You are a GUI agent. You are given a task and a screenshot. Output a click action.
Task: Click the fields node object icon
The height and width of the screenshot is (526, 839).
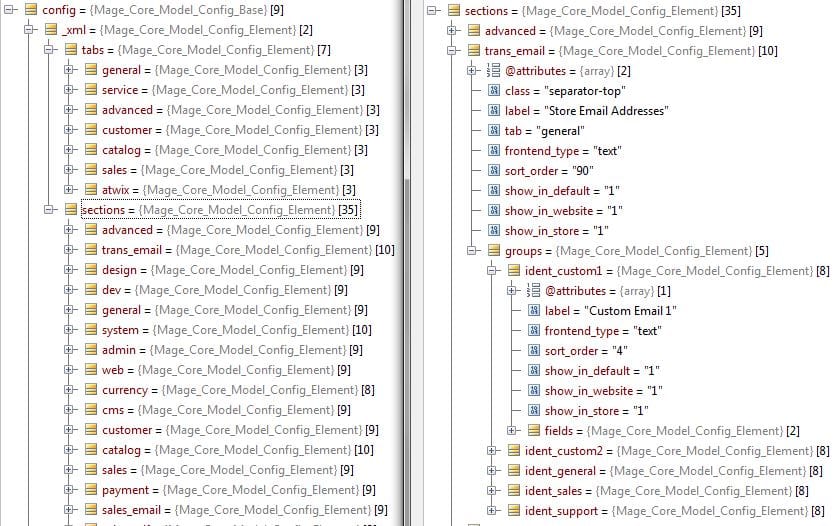pyautogui.click(x=533, y=430)
